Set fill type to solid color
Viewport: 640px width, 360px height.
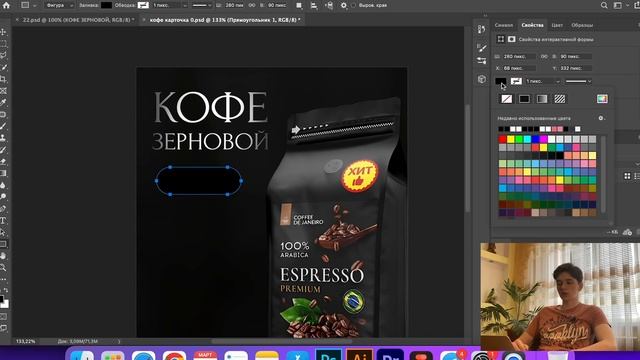pos(524,99)
